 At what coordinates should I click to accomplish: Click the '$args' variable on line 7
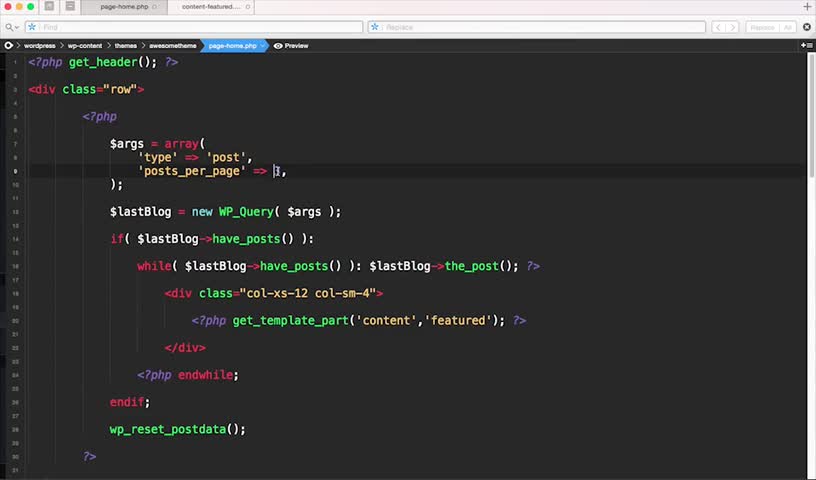126,144
